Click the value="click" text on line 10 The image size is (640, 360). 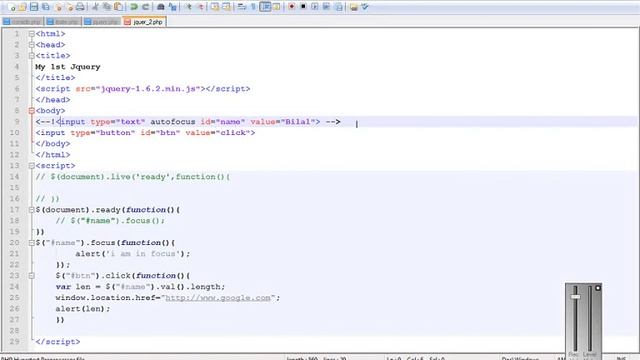point(218,133)
